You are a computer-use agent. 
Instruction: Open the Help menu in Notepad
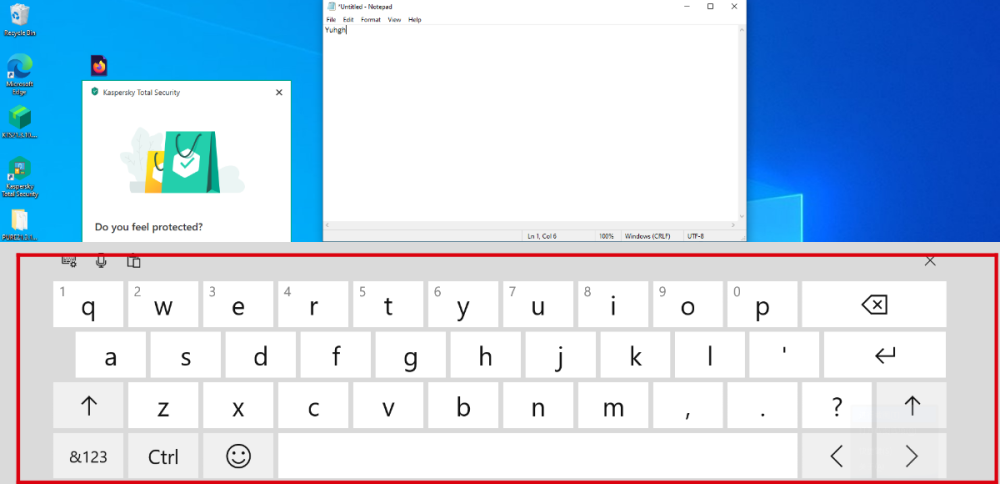coord(415,20)
